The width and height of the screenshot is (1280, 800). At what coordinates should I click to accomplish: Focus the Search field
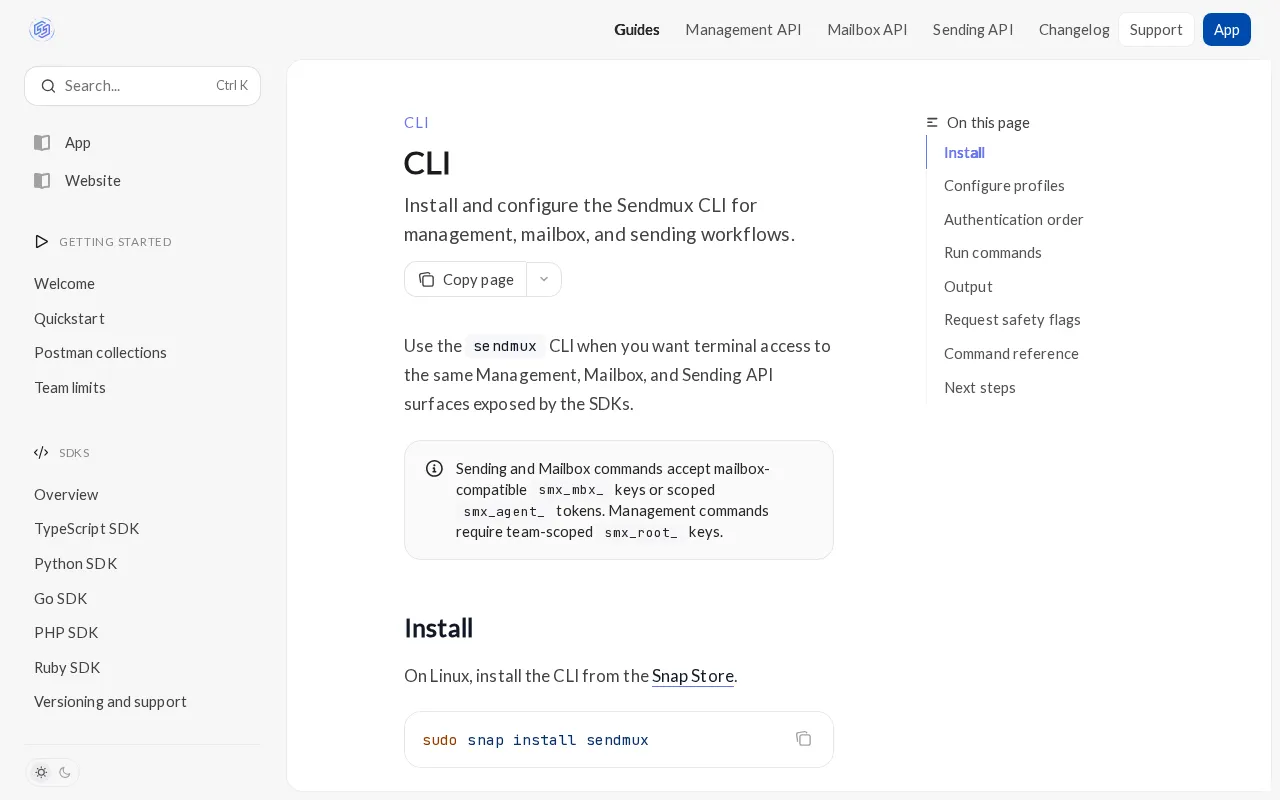coord(142,86)
